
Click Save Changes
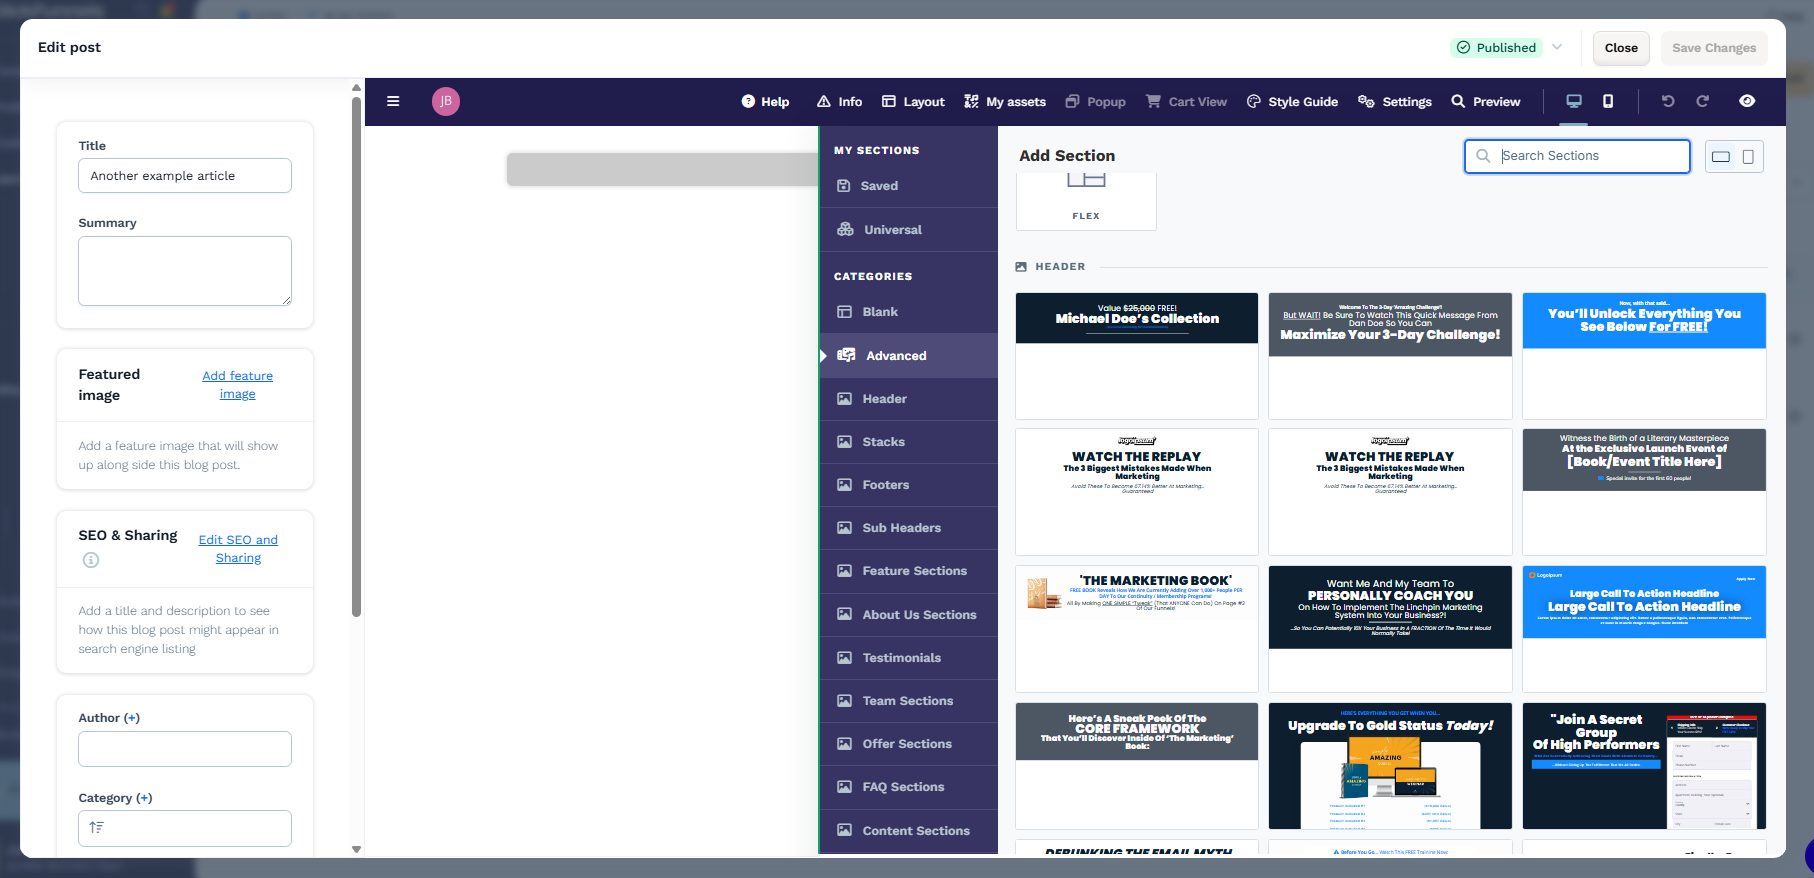tap(1714, 47)
